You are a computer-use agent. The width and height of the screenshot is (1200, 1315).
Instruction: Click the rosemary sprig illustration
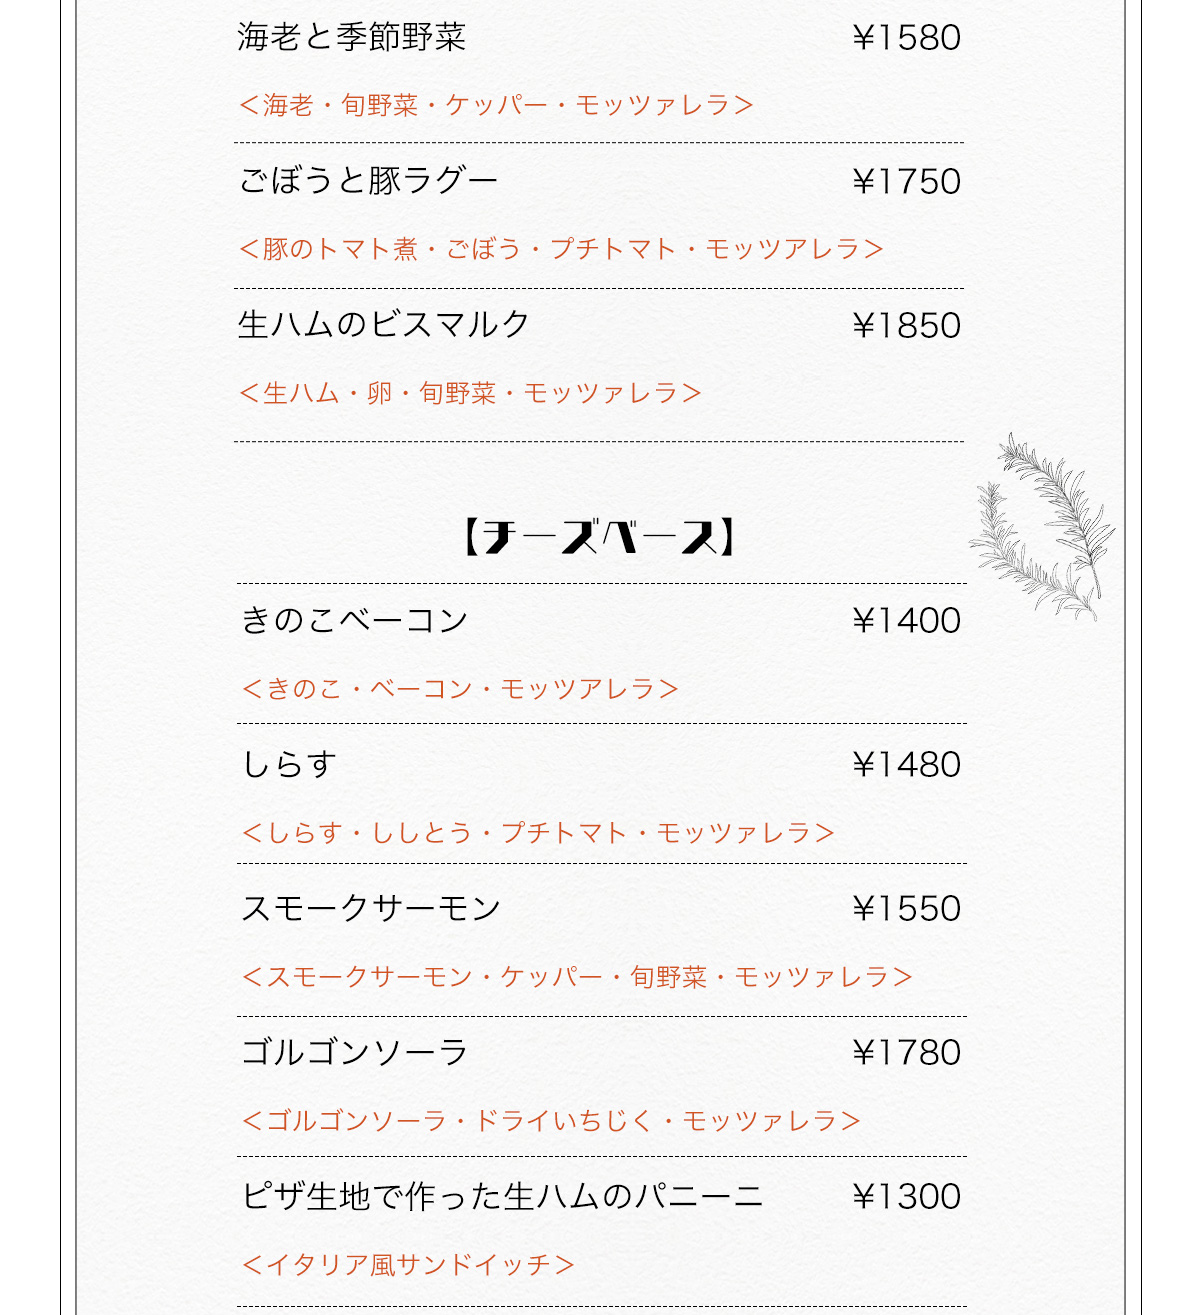(1044, 526)
